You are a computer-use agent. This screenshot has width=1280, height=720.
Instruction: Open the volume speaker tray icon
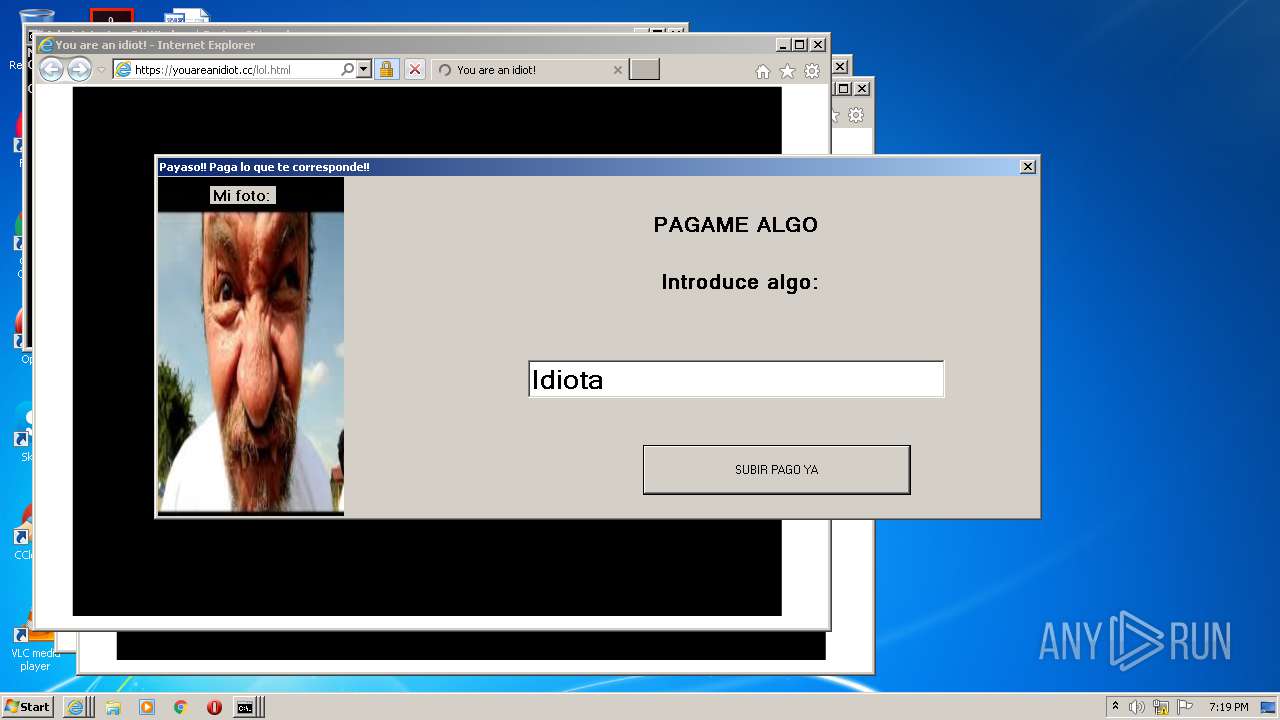(x=1137, y=707)
